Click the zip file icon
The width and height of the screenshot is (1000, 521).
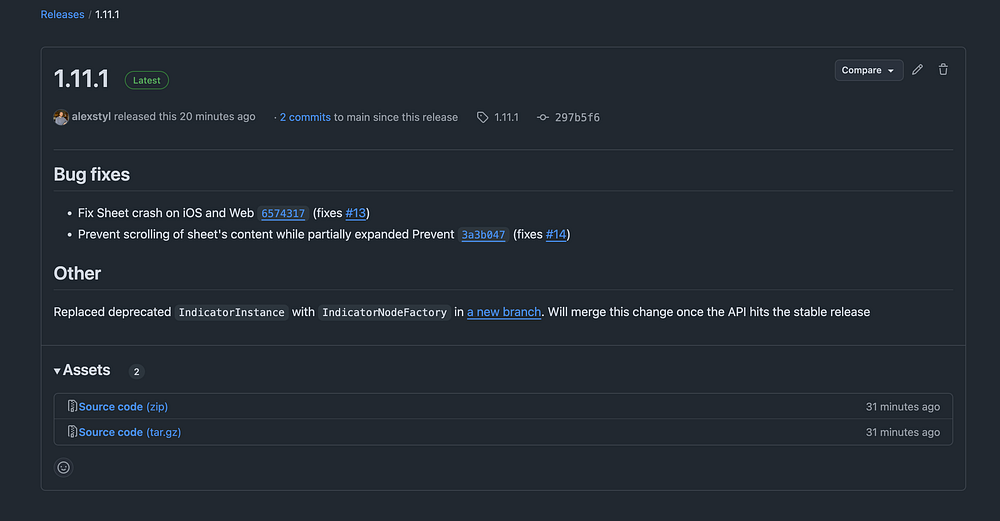click(x=72, y=407)
